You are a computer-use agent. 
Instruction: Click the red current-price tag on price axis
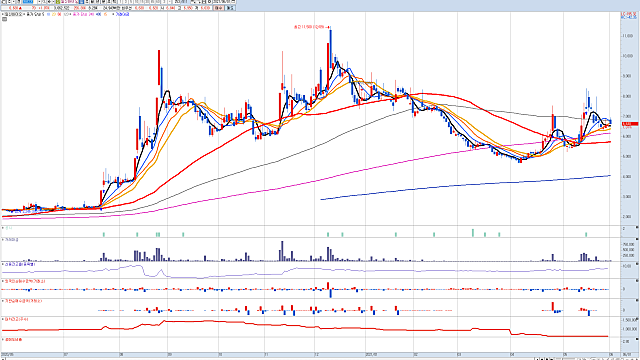pyautogui.click(x=630, y=124)
